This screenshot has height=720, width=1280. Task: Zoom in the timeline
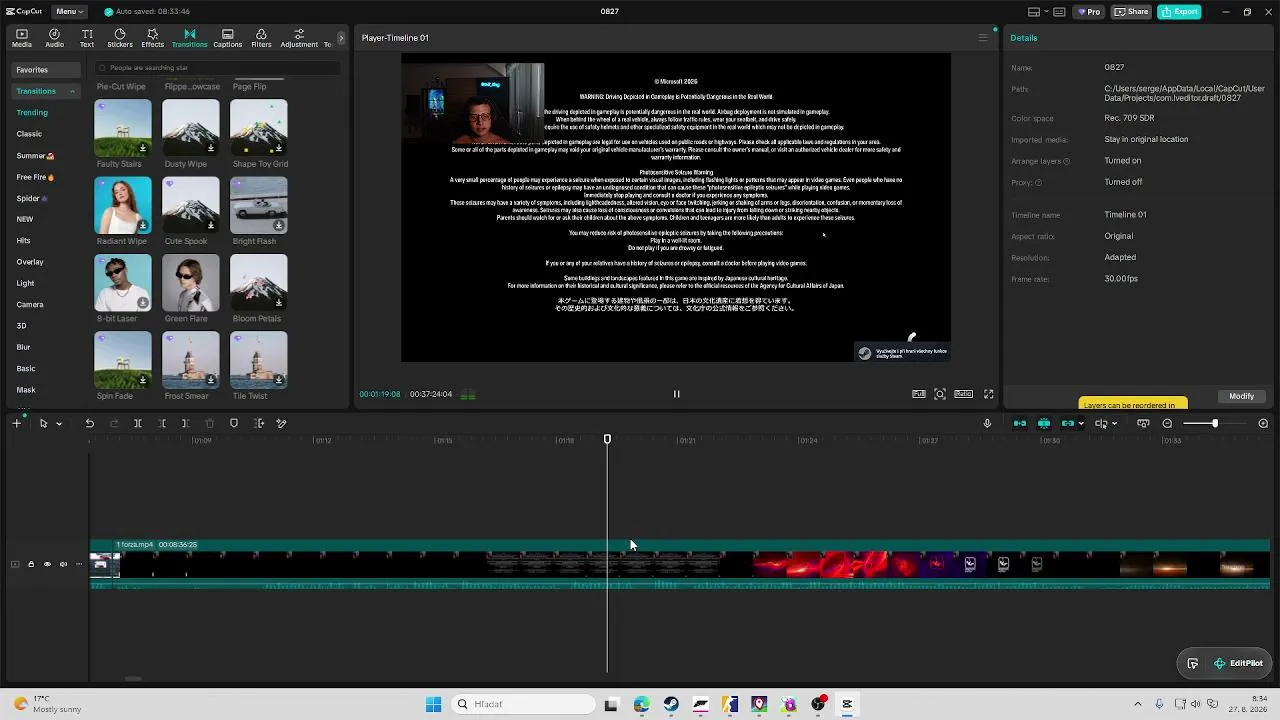coord(1263,424)
